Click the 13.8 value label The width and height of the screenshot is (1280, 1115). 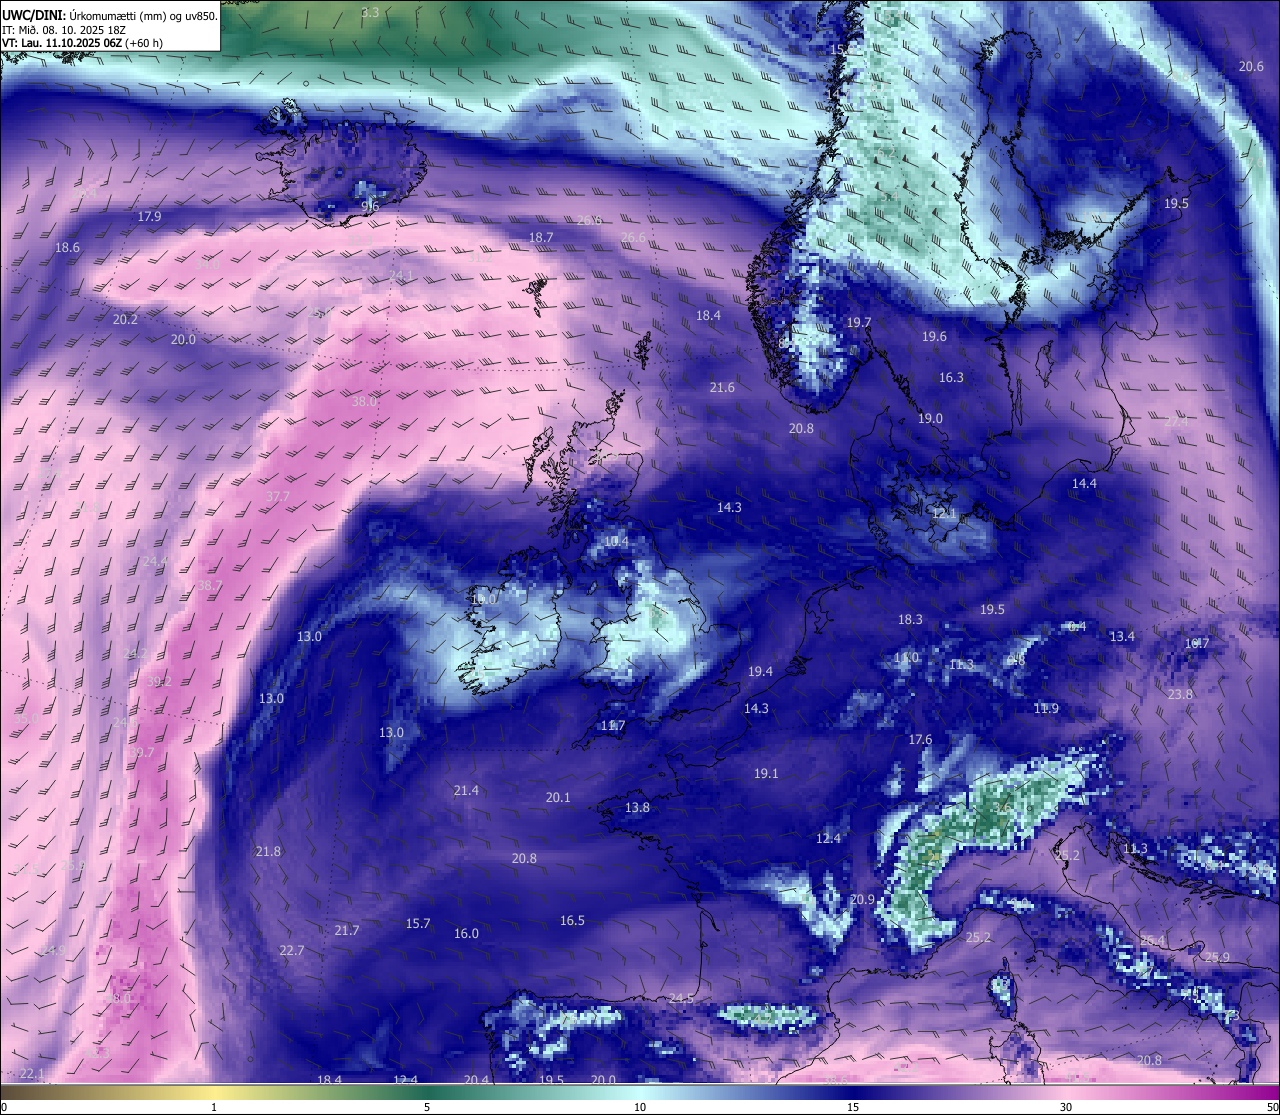tap(637, 807)
